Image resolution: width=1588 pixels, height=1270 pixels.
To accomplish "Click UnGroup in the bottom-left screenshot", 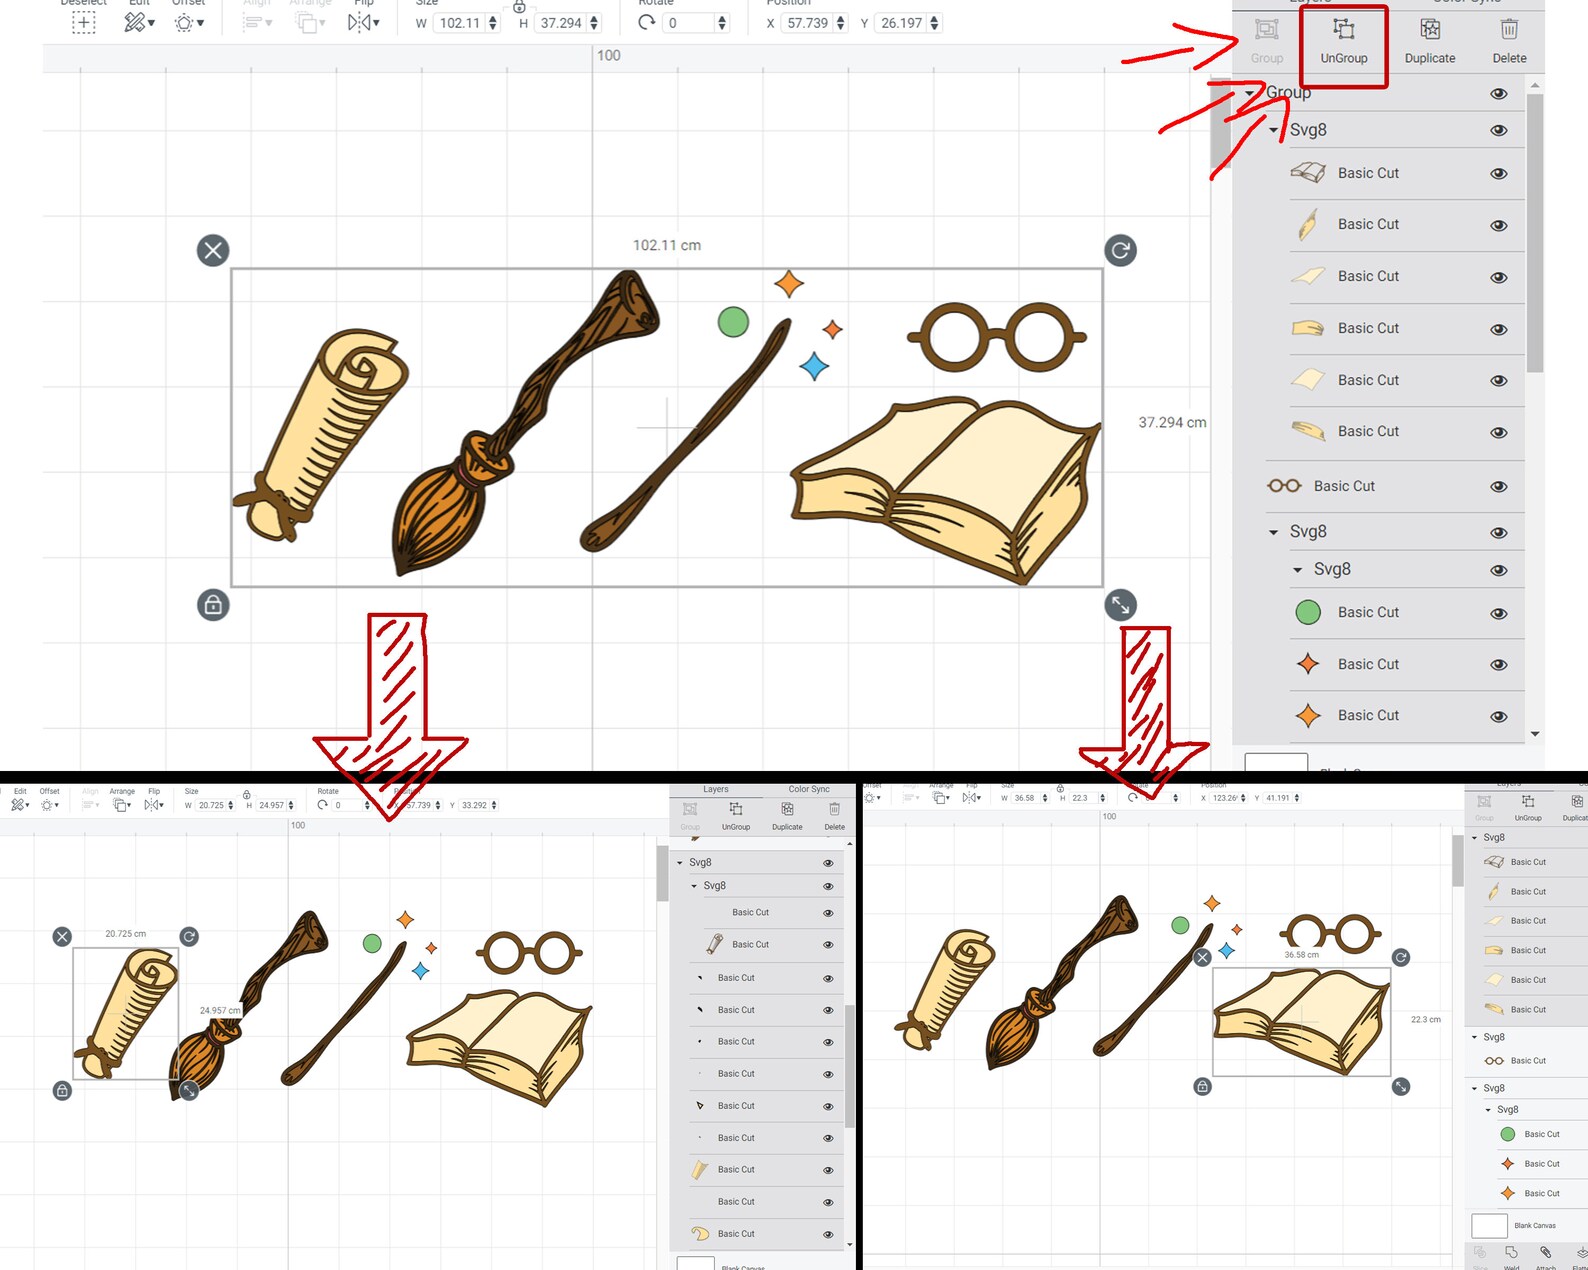I will coord(736,815).
